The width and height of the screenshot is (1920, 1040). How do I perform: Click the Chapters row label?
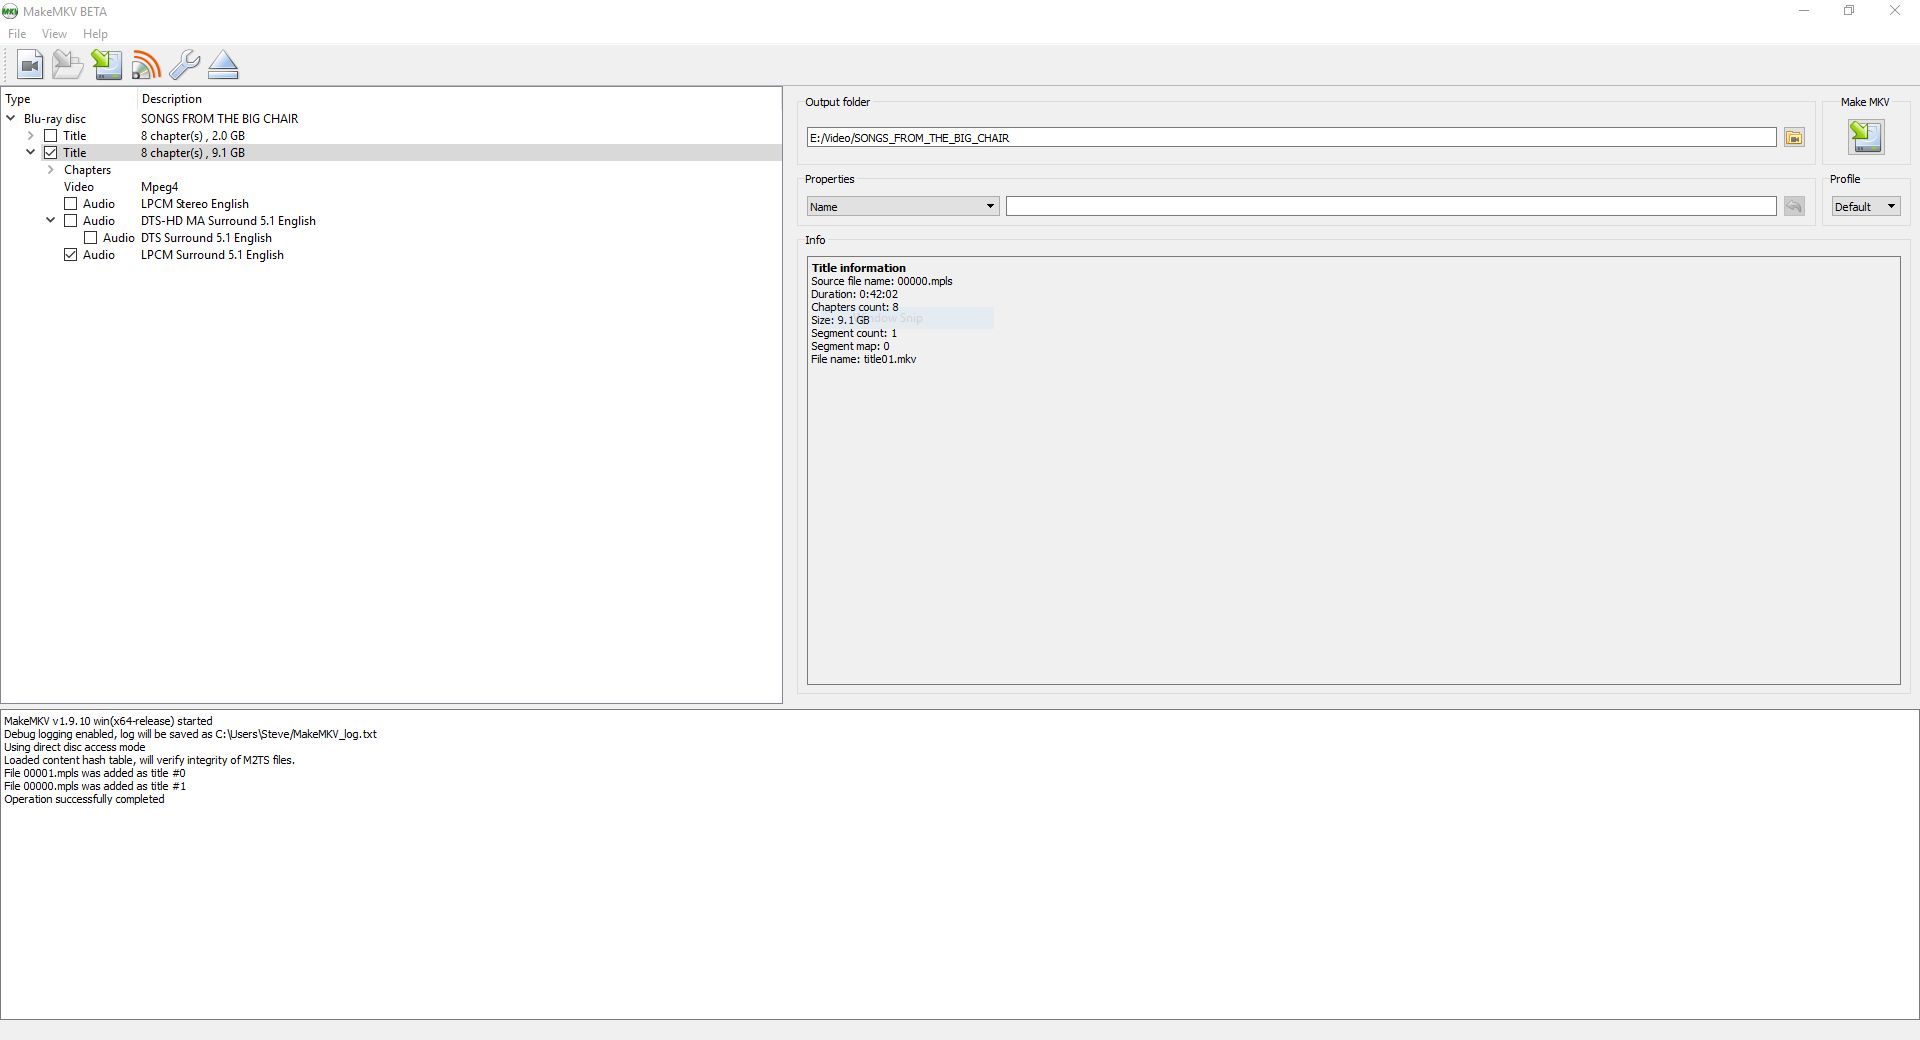88,170
